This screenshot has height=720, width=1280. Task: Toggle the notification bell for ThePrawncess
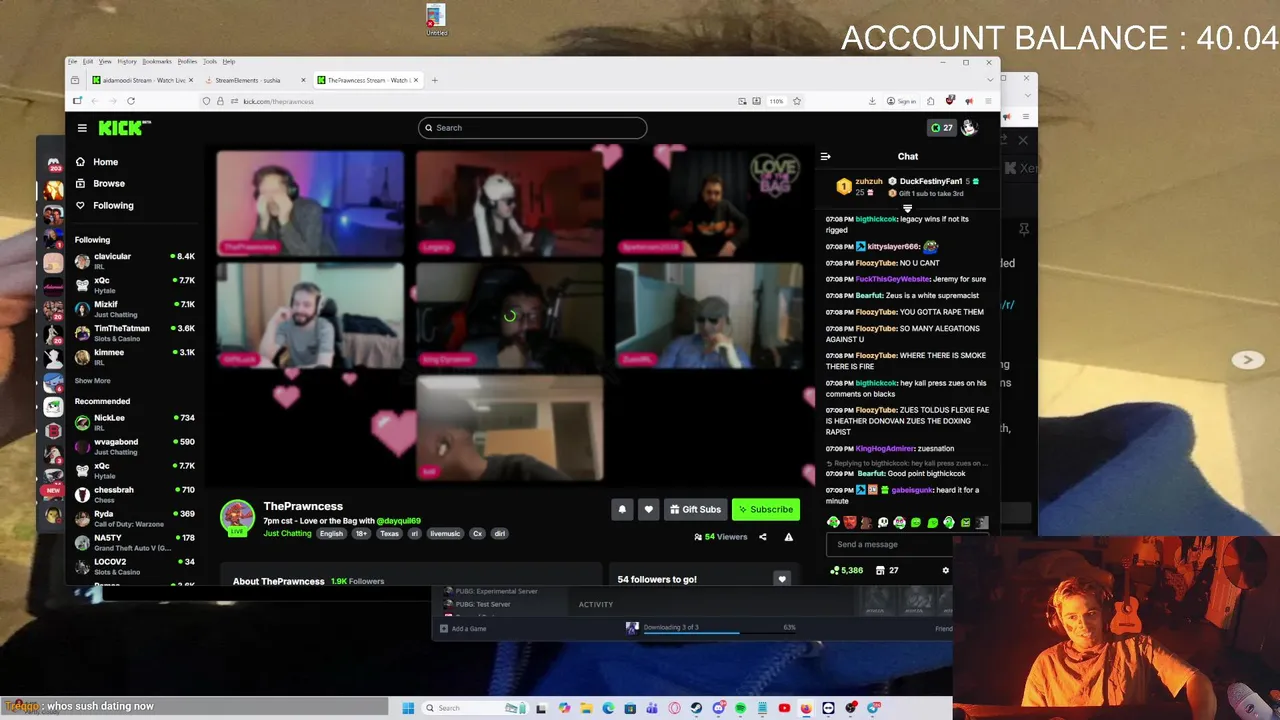(x=622, y=510)
